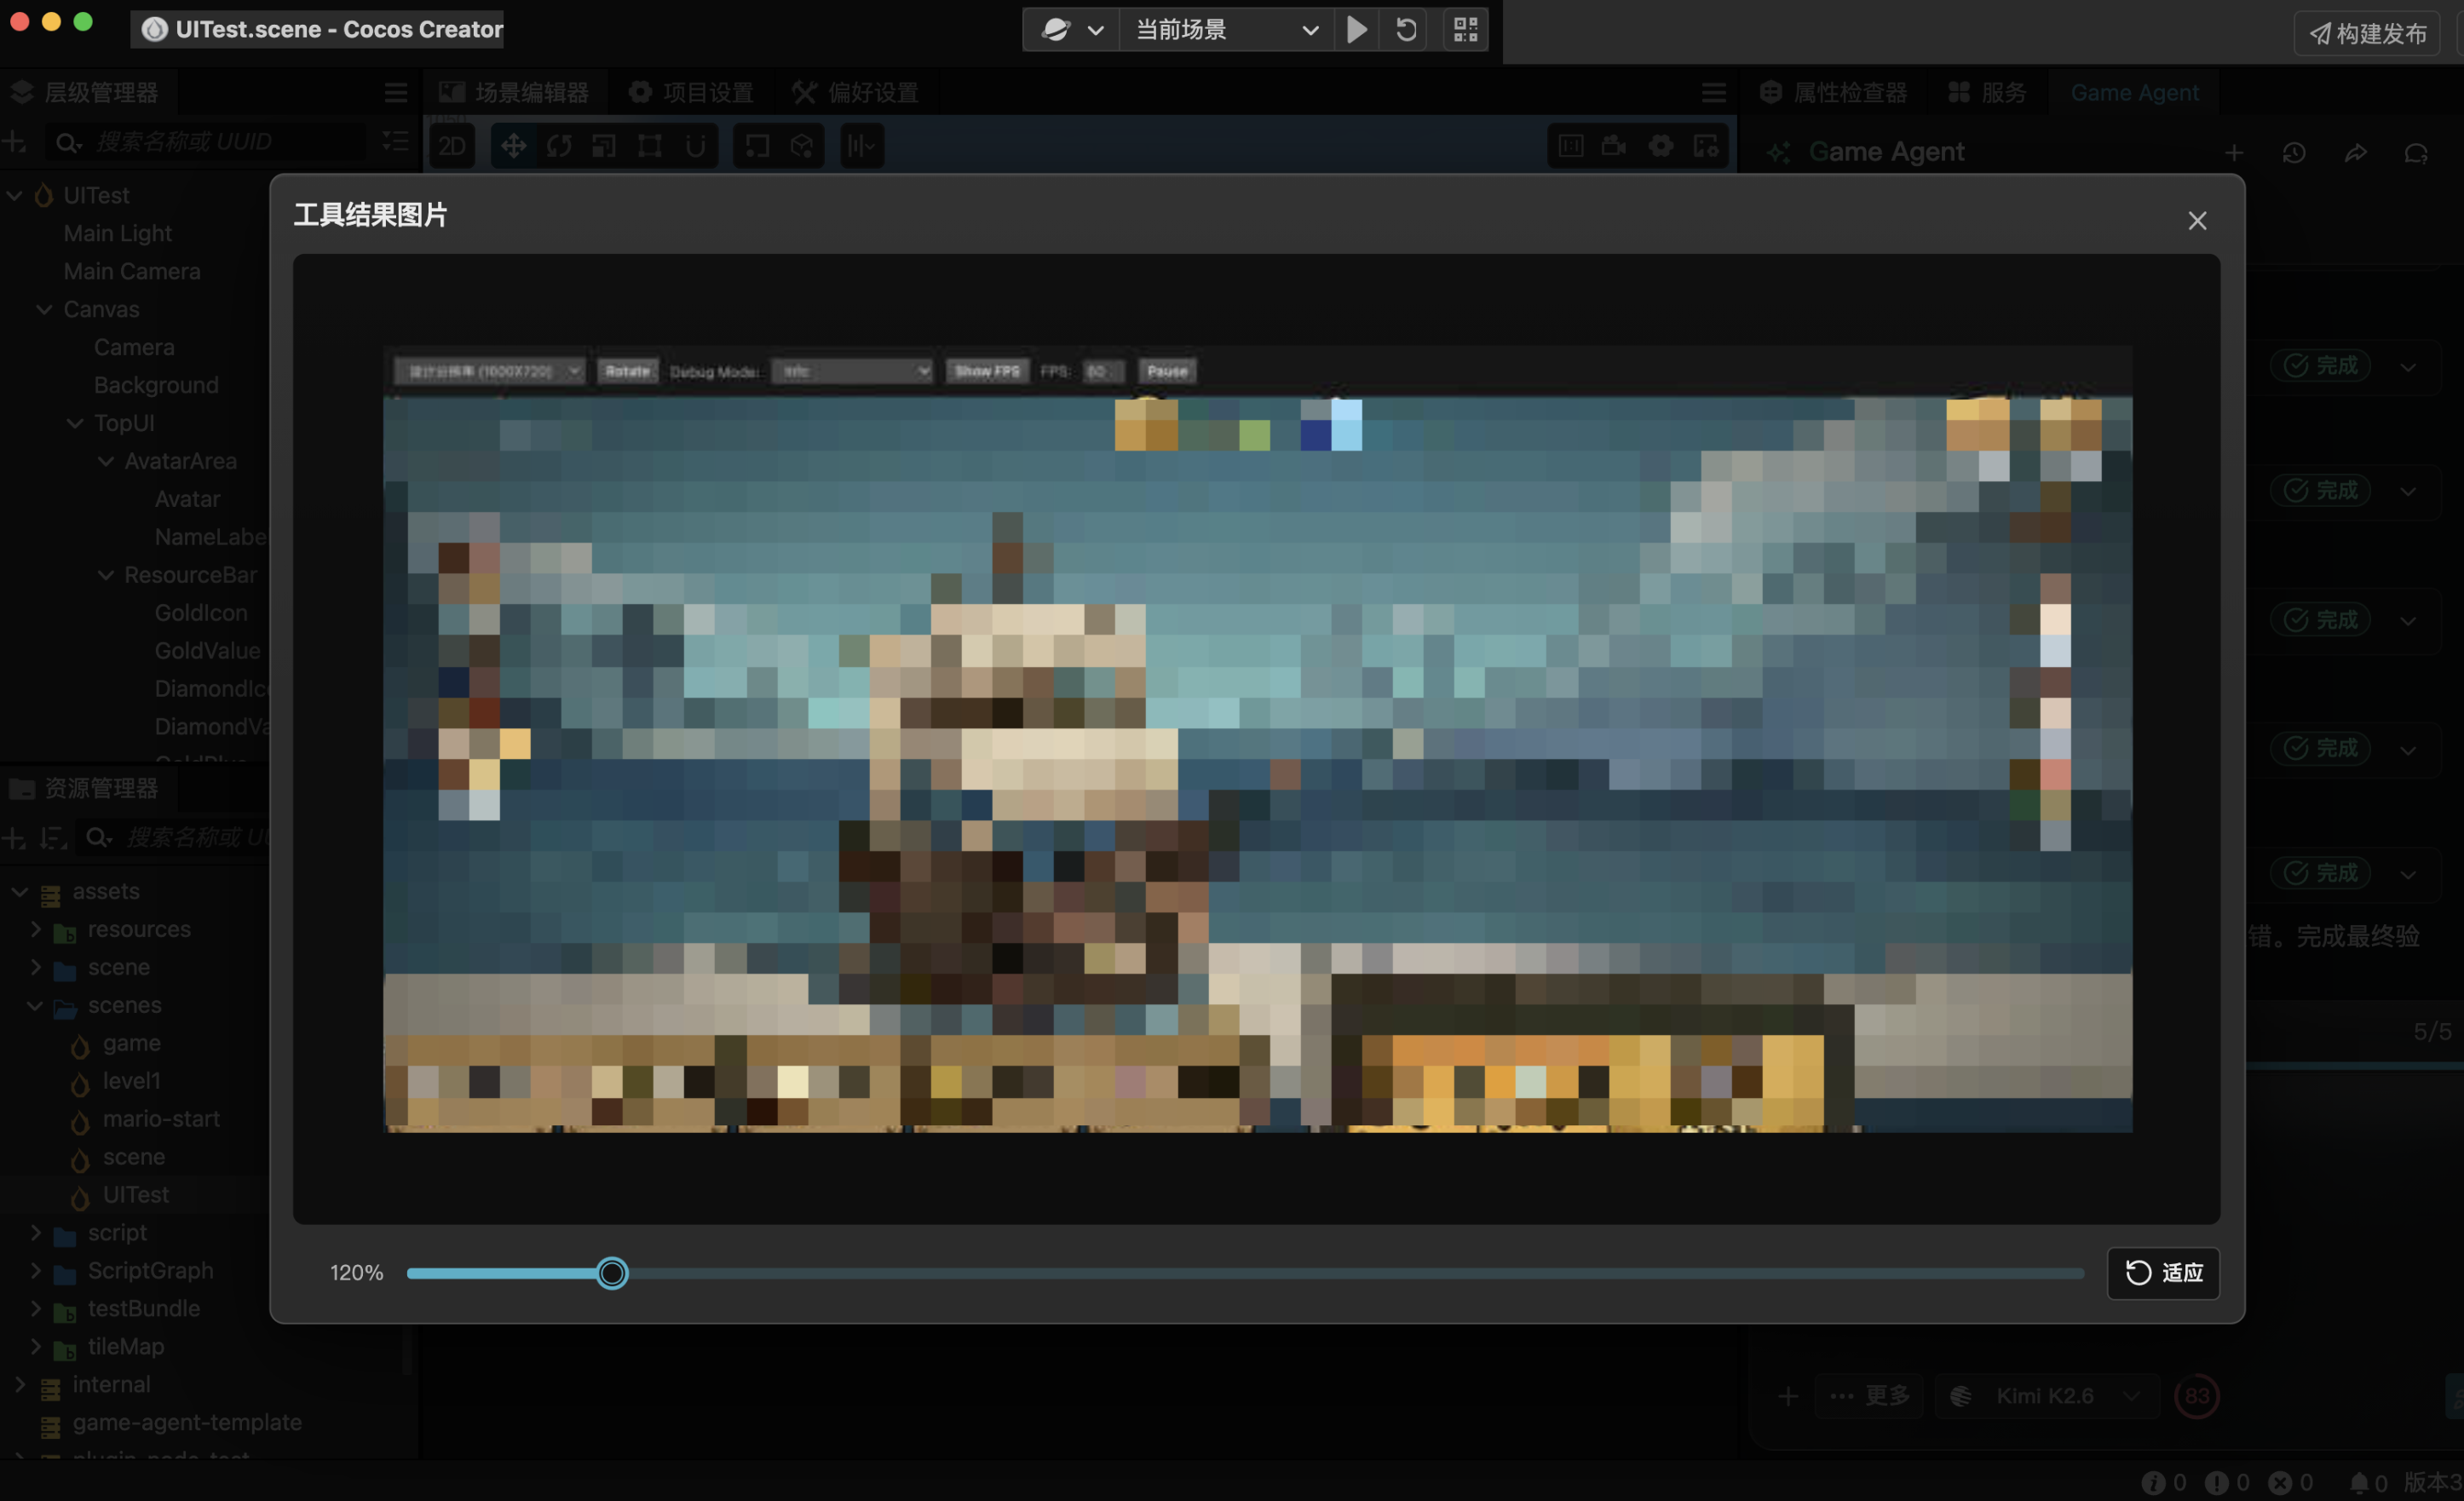Collapse the AvatarArea node

(x=105, y=461)
